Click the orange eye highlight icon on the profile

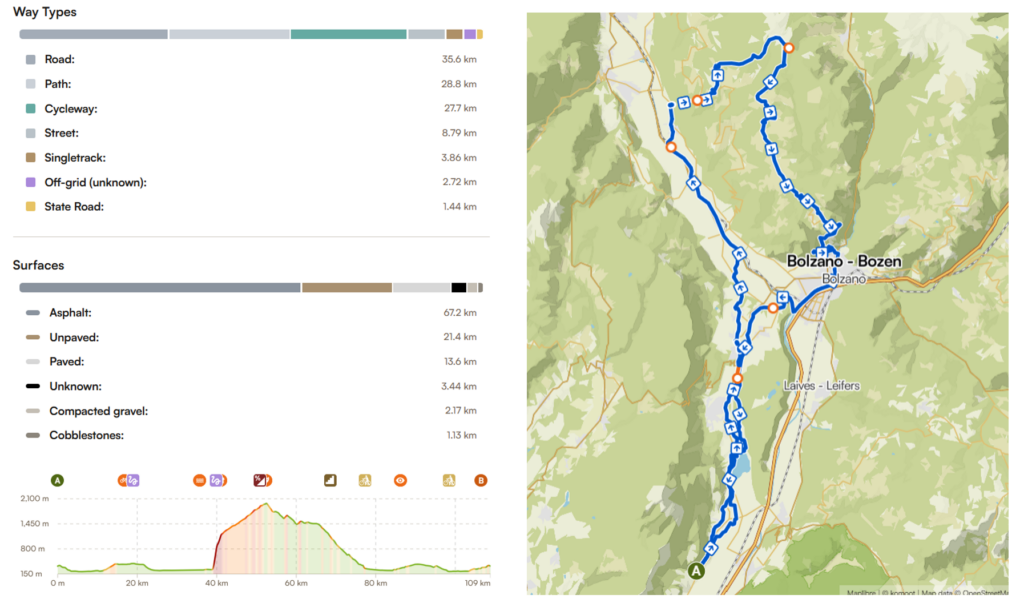pos(401,480)
